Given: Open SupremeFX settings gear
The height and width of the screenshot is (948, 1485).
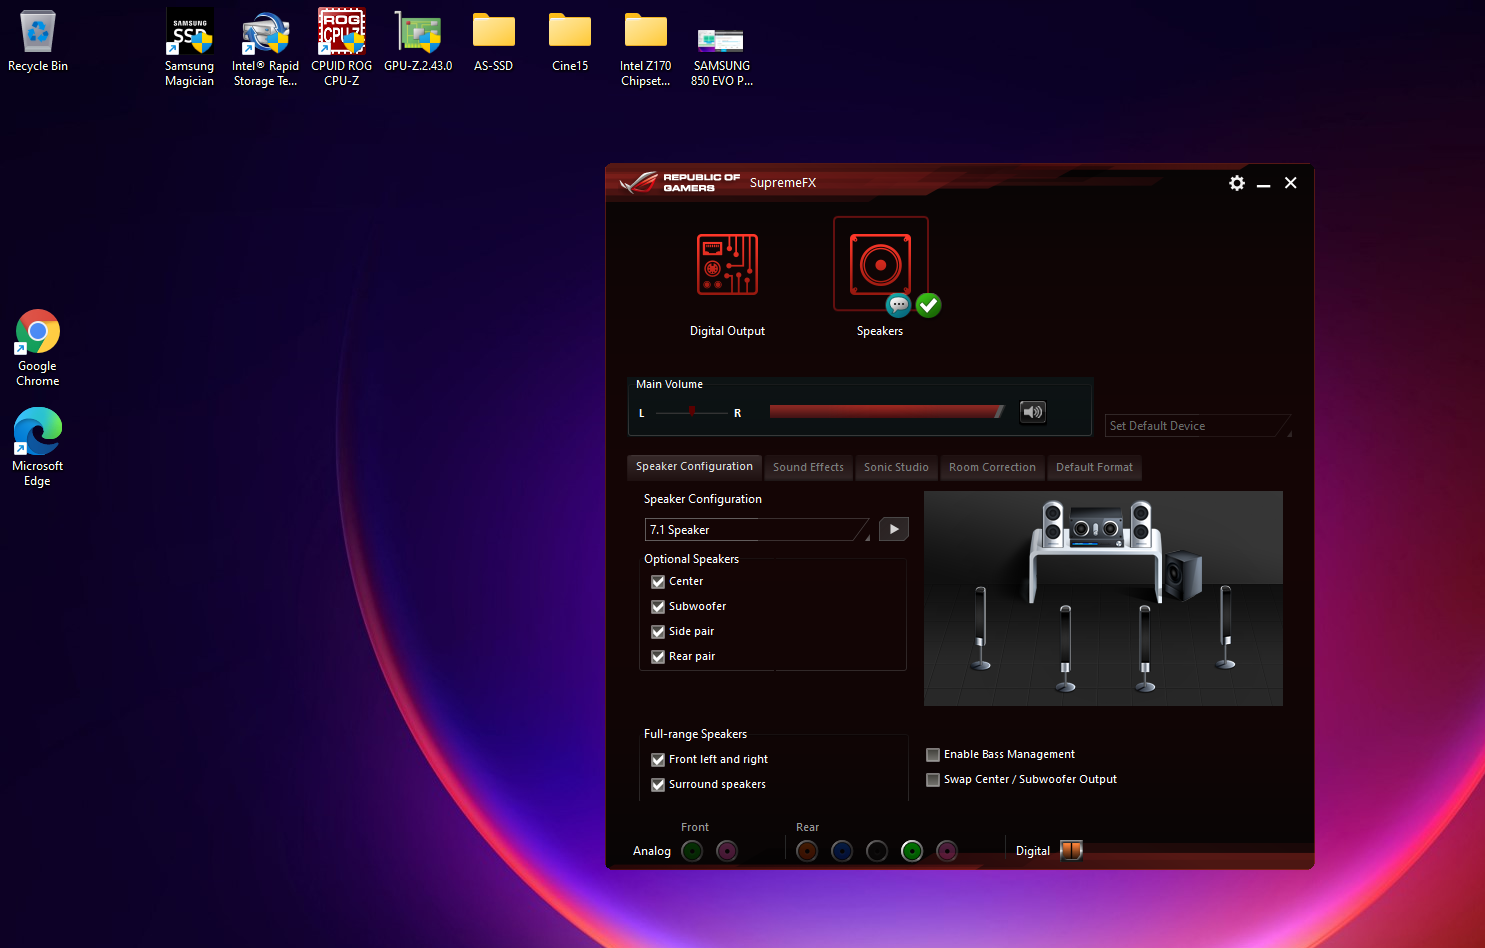Looking at the screenshot, I should tap(1237, 183).
